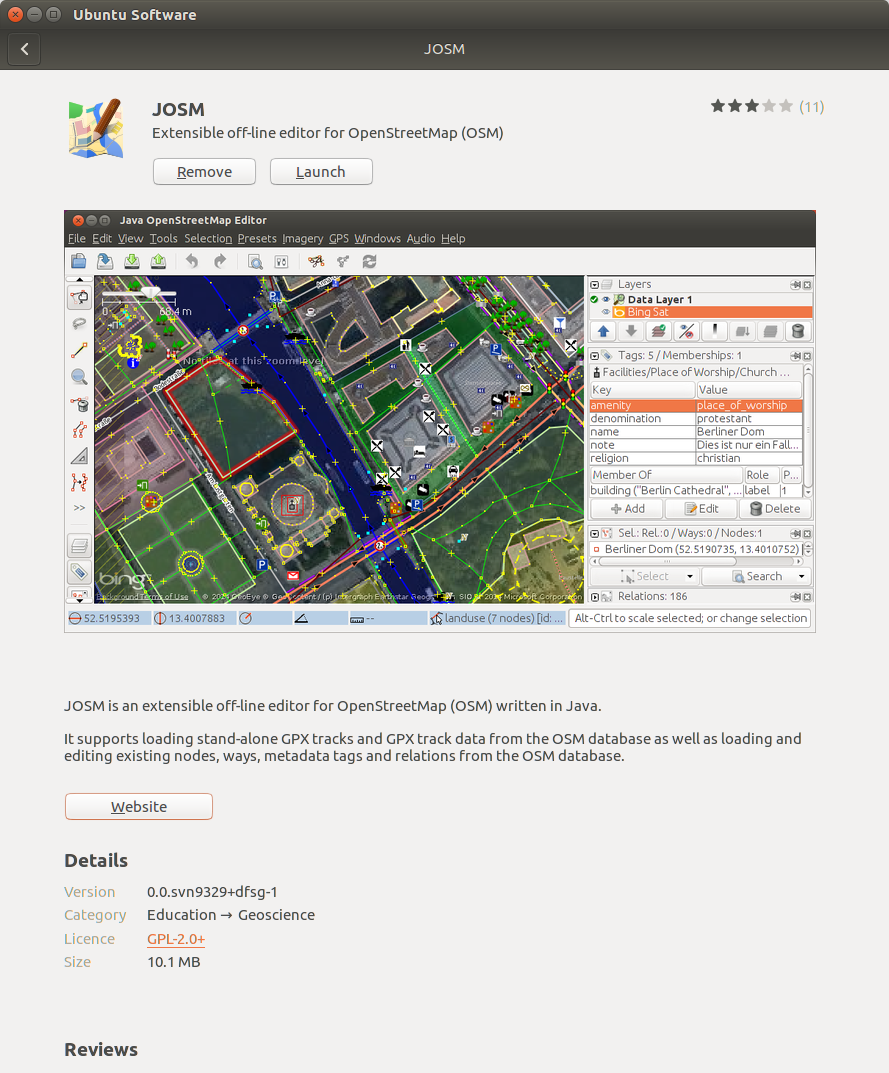Click the move layer up blue arrow
The image size is (889, 1073).
coord(604,331)
